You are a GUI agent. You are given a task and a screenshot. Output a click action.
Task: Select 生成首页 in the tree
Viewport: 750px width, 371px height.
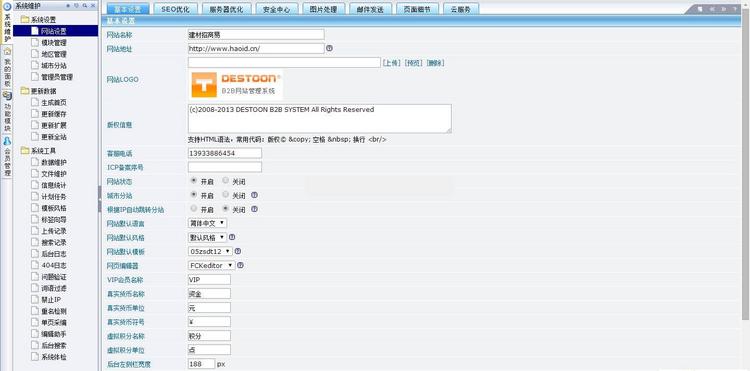(x=54, y=102)
